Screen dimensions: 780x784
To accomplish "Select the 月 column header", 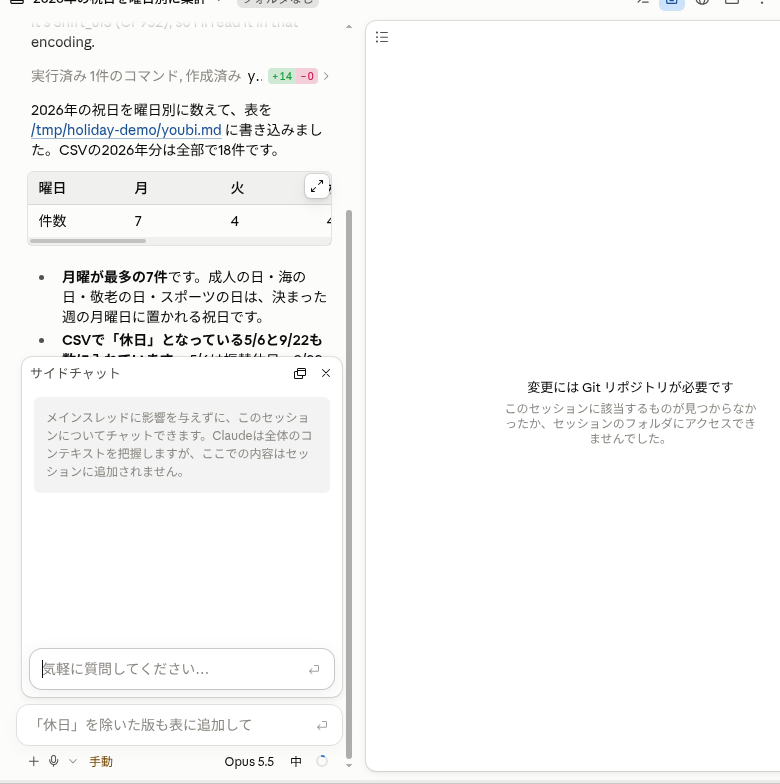I will click(x=141, y=188).
